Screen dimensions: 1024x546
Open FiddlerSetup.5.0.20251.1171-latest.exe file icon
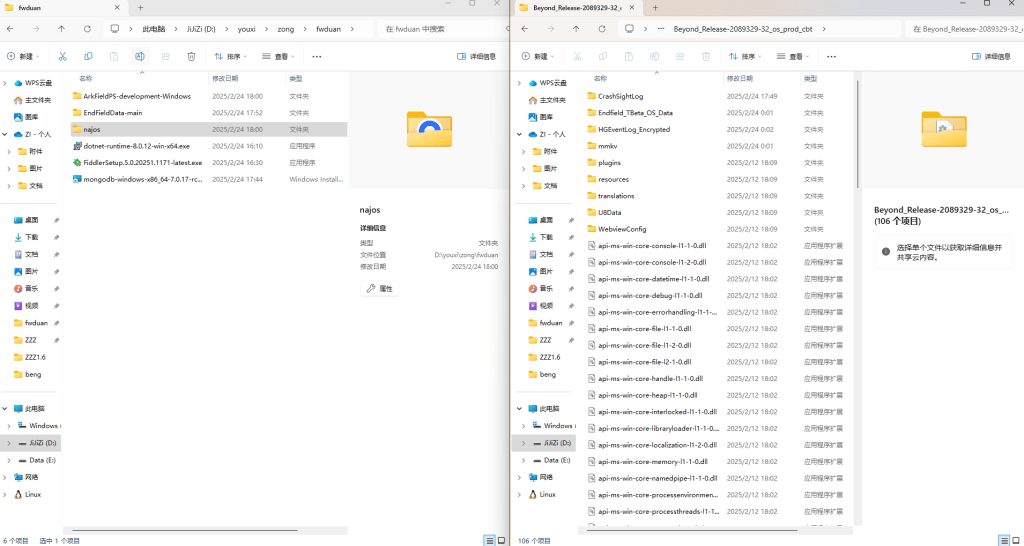(x=77, y=162)
